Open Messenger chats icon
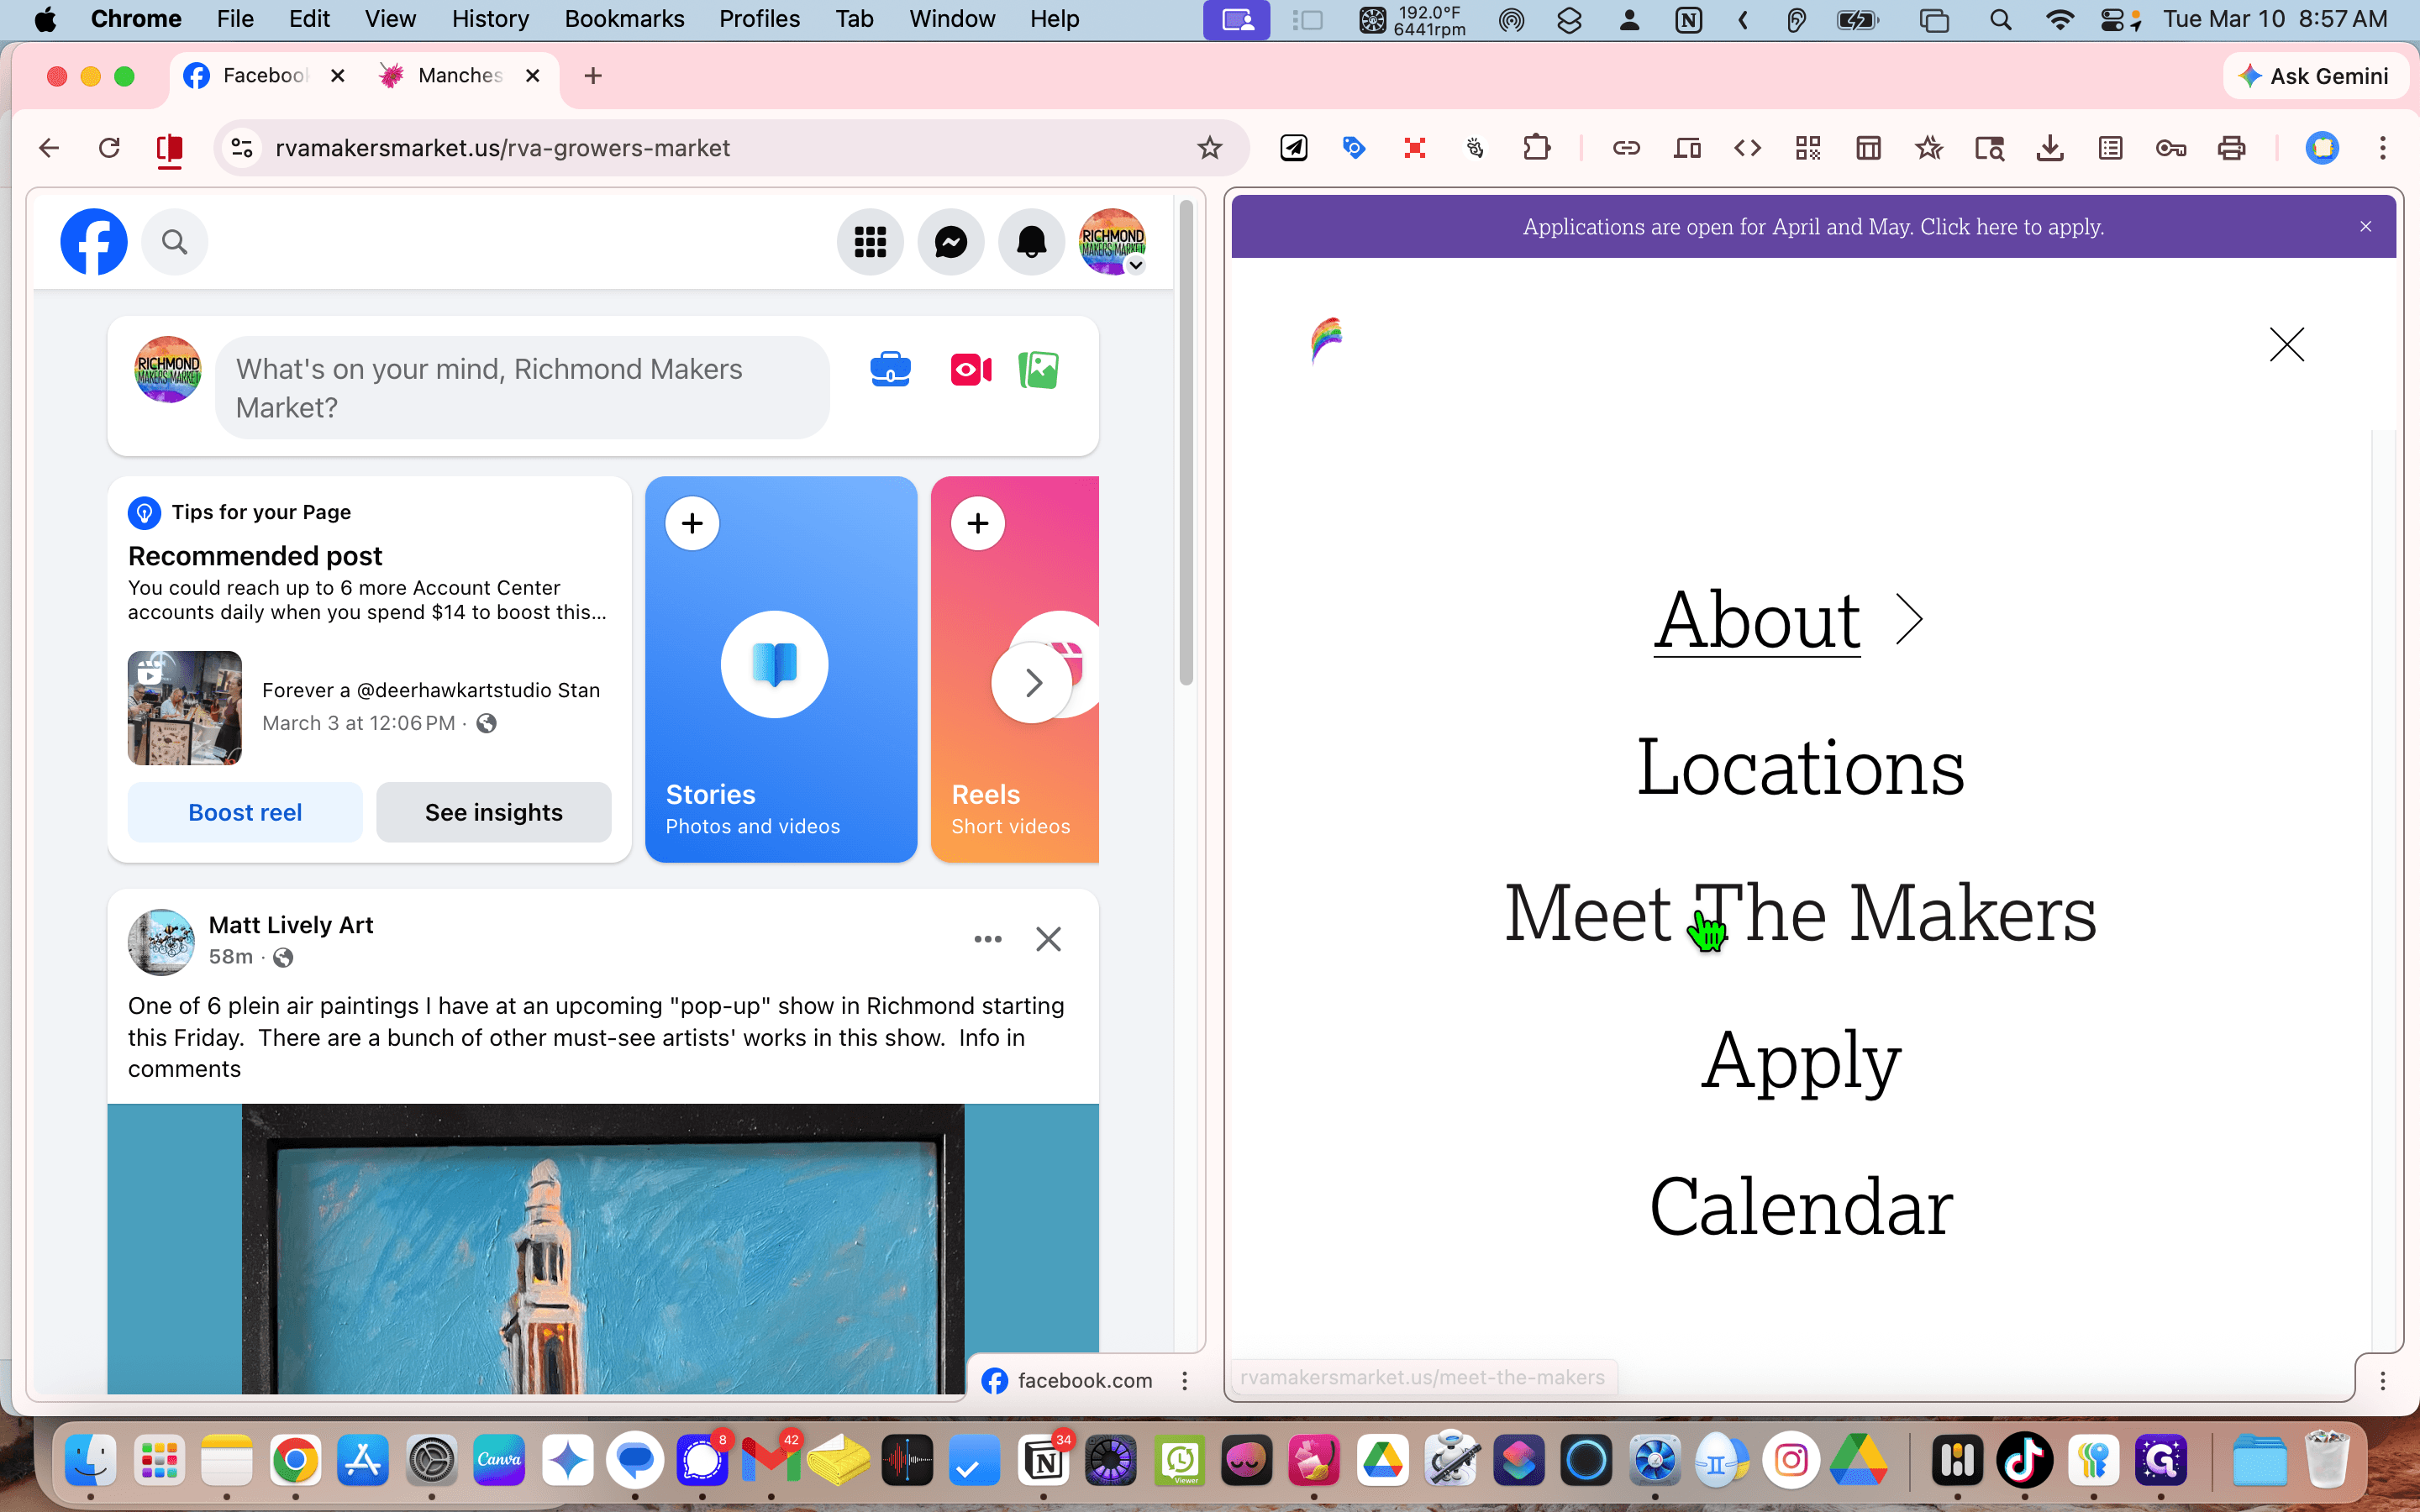This screenshot has height=1512, width=2420. (x=951, y=242)
